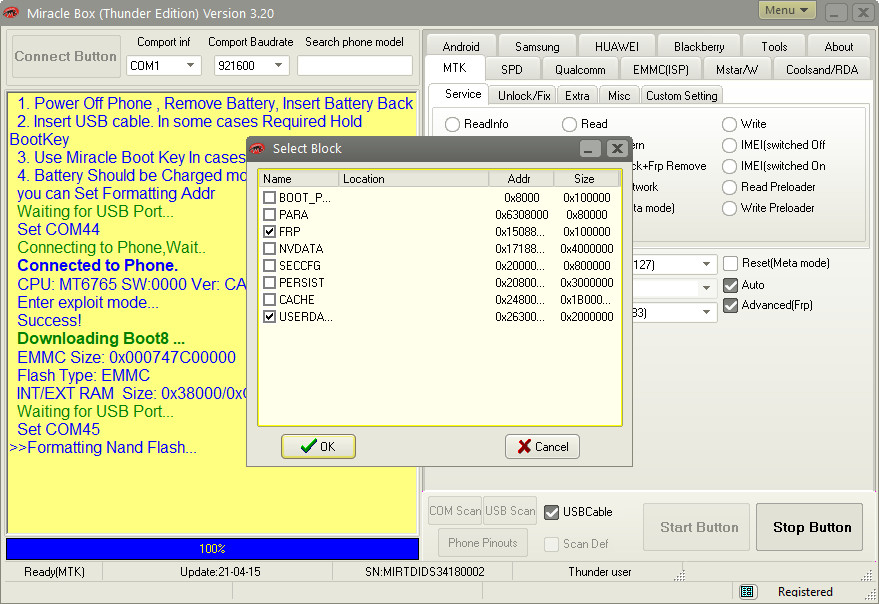Tick the CACHE block checkbox
This screenshot has height=604, width=879.
pos(270,299)
